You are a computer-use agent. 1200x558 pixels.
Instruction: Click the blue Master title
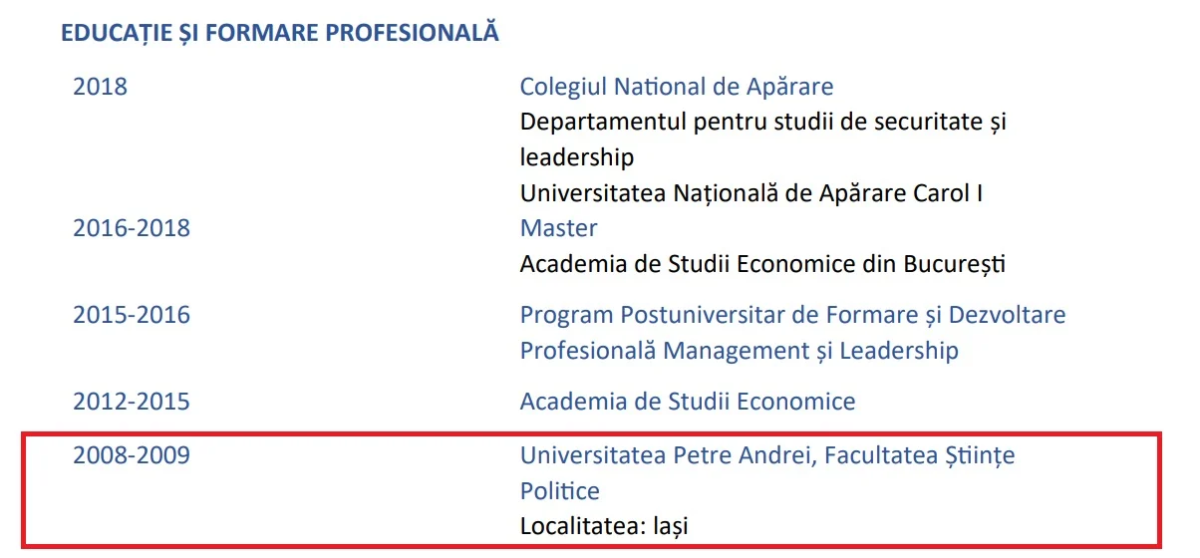click(x=558, y=228)
